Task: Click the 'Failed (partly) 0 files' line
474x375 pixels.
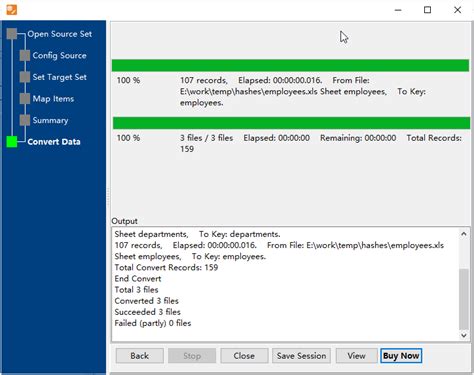Action: click(153, 323)
